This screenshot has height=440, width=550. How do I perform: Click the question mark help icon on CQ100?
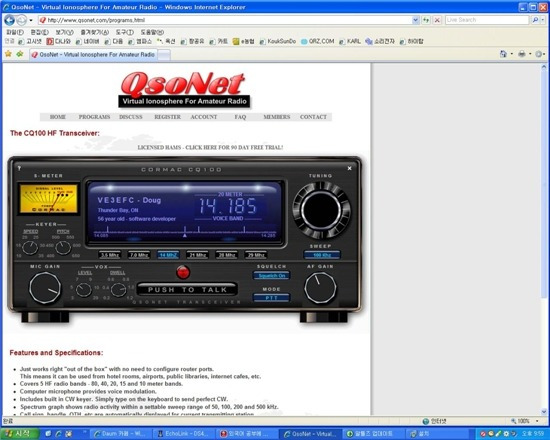19,168
